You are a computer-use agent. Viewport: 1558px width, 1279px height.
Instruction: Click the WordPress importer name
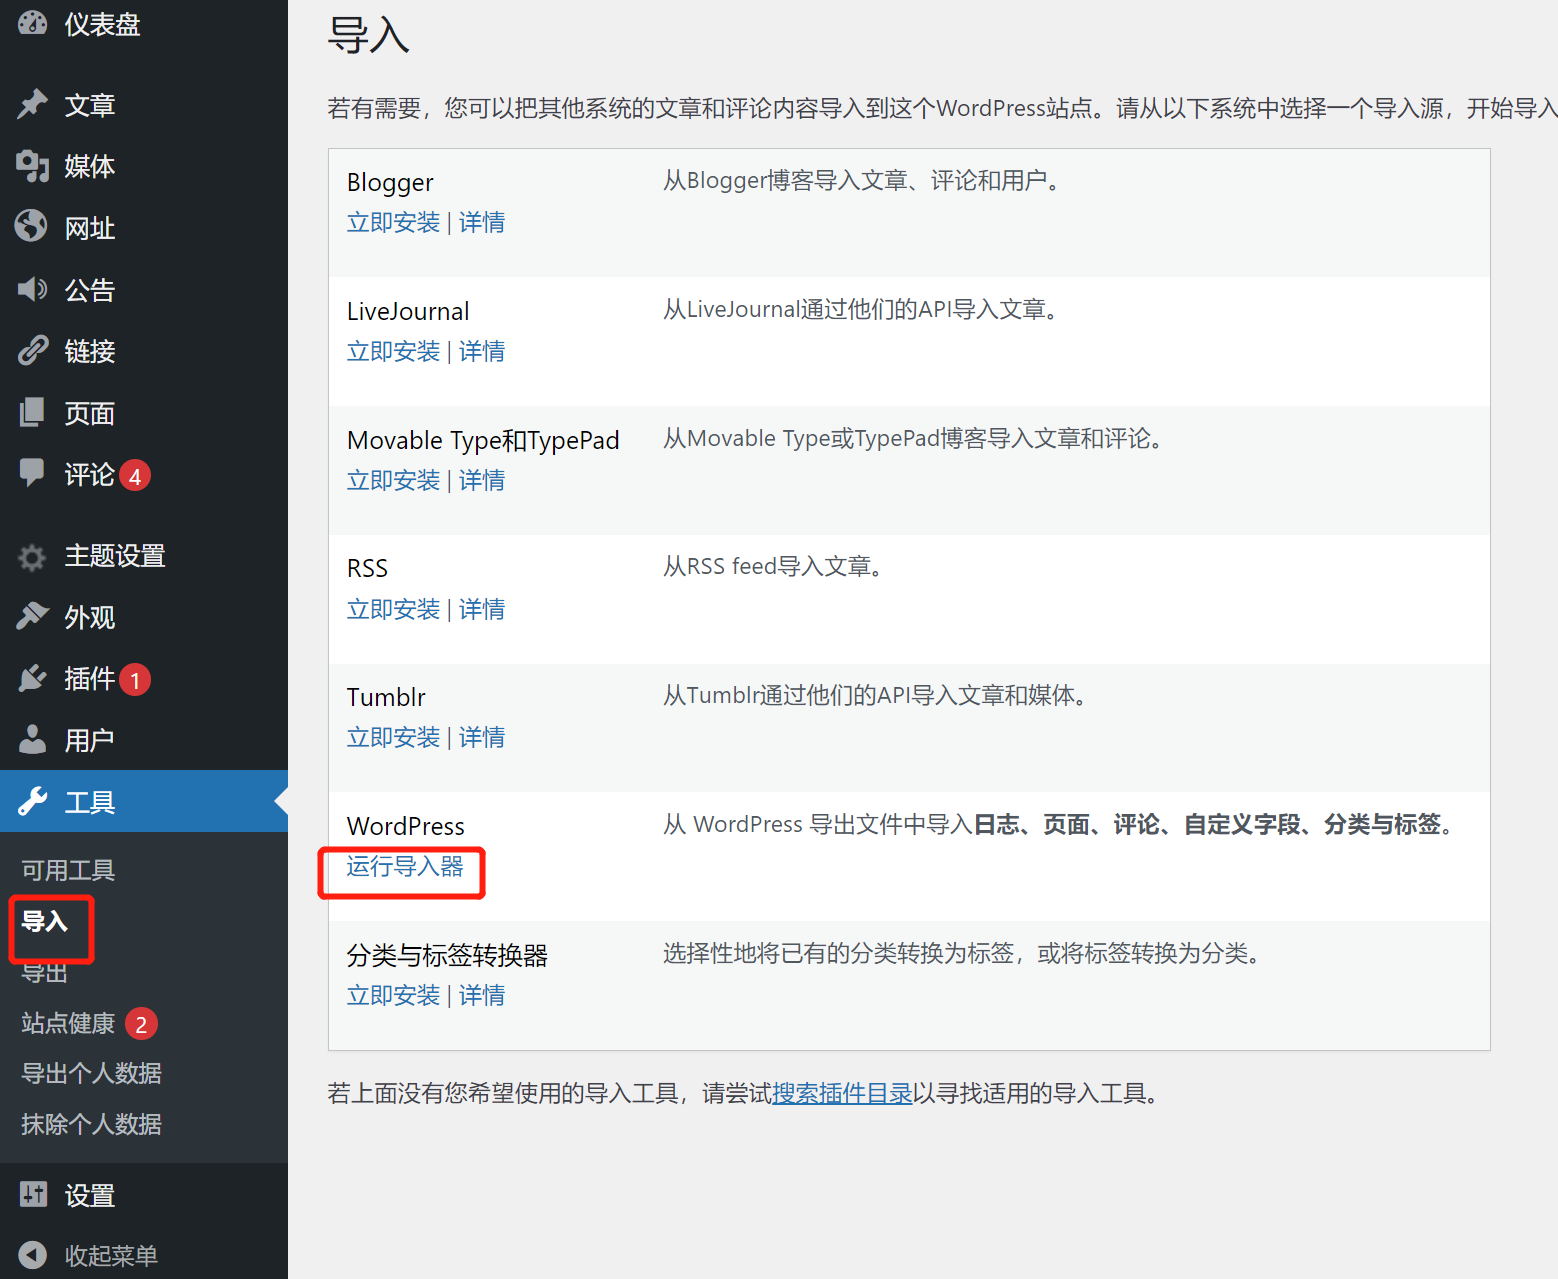pos(405,826)
